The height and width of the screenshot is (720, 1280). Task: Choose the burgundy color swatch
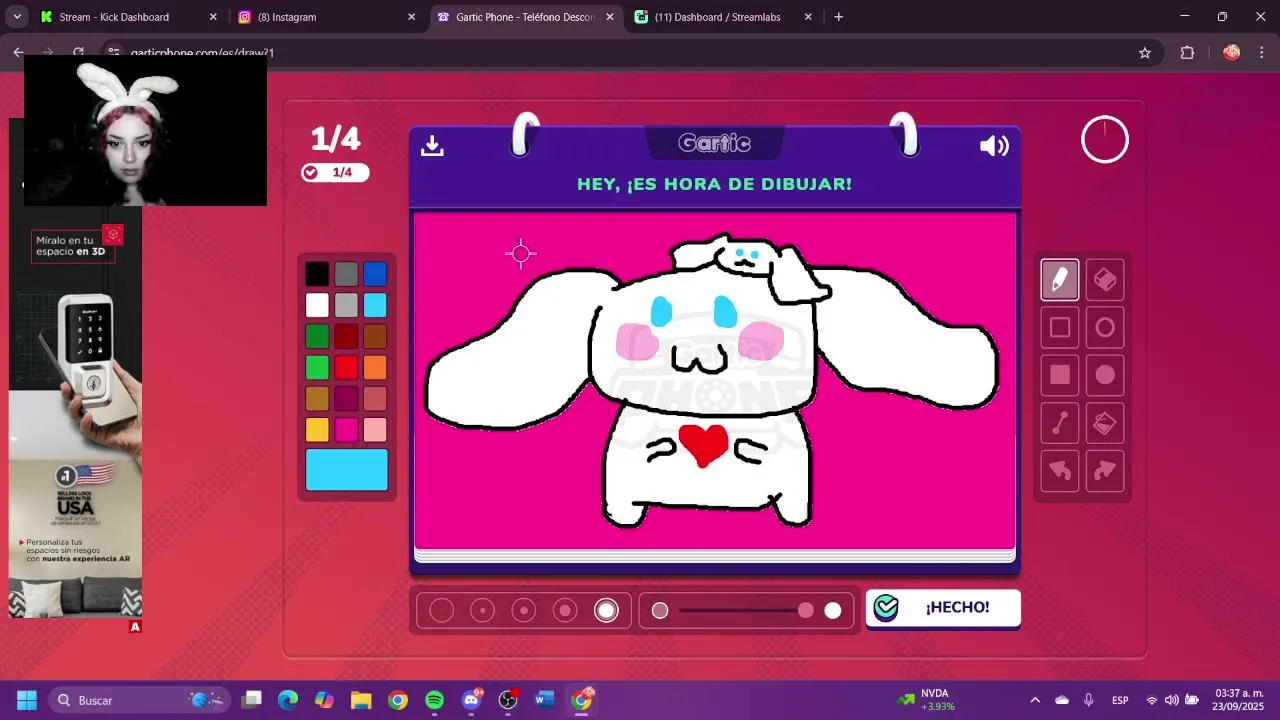pyautogui.click(x=346, y=398)
